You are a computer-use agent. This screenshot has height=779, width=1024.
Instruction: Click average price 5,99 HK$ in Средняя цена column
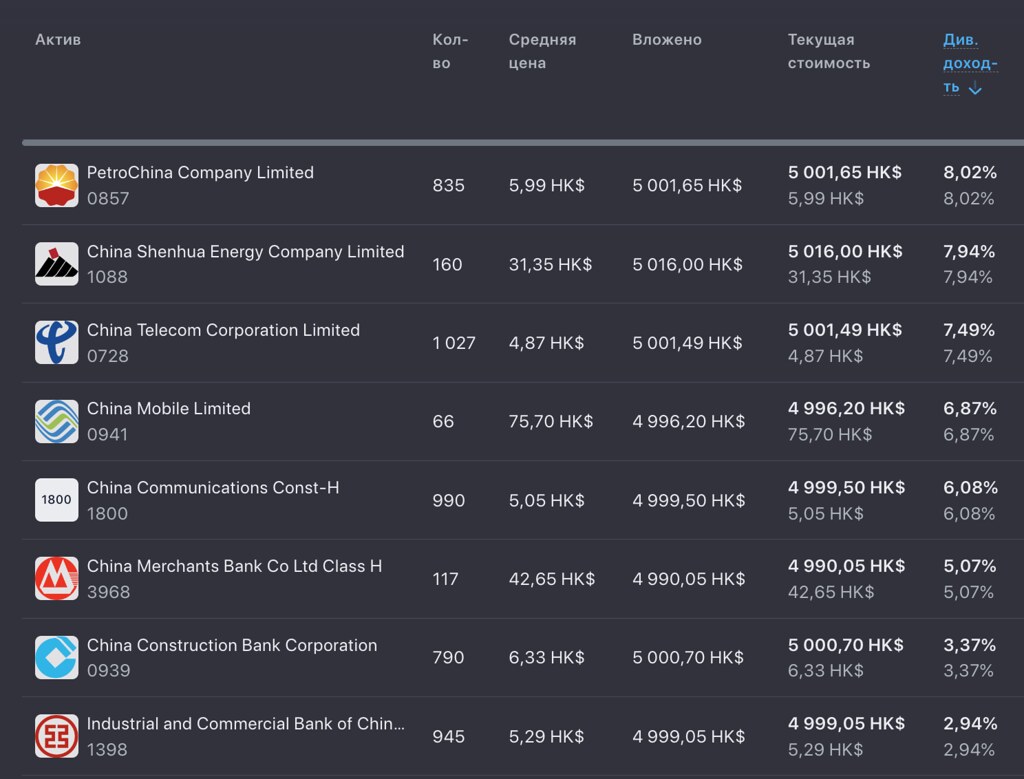pyautogui.click(x=547, y=185)
